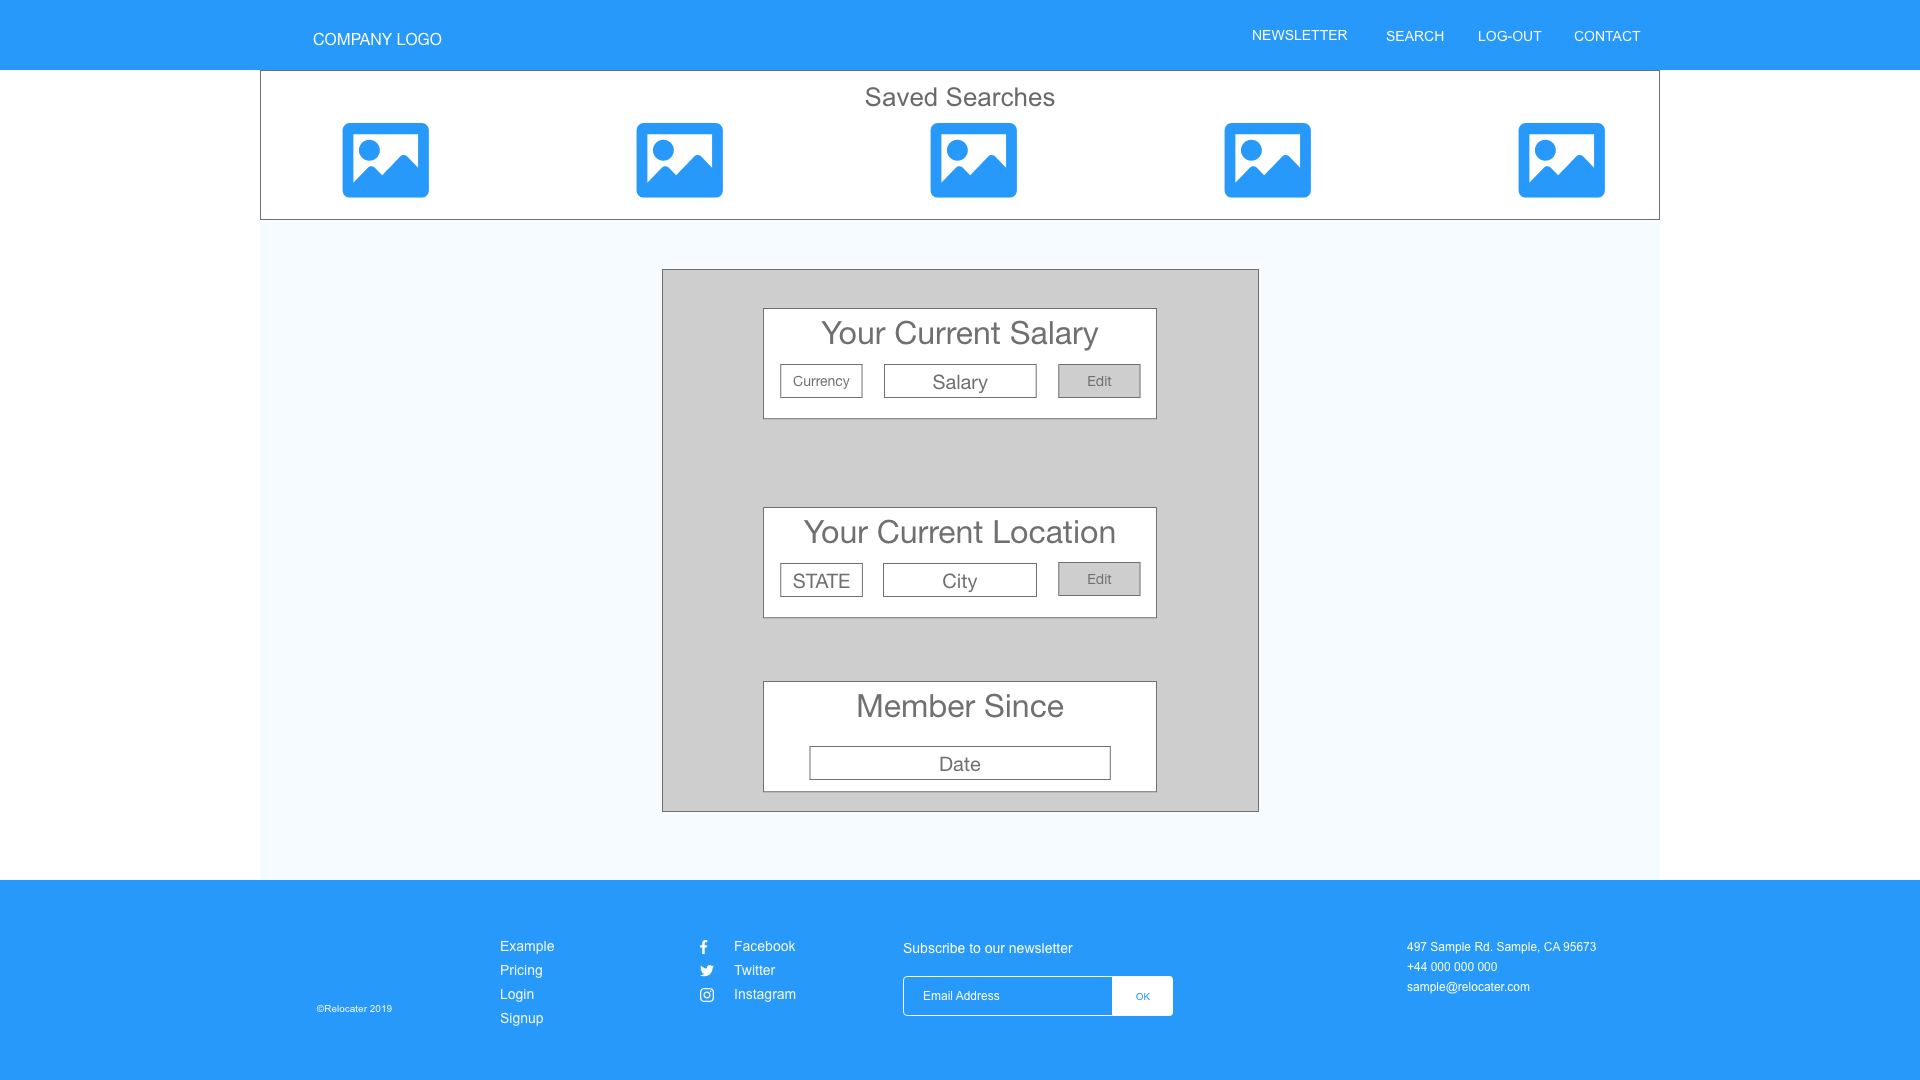
Task: Expand the STATE location dropdown
Action: [x=820, y=580]
